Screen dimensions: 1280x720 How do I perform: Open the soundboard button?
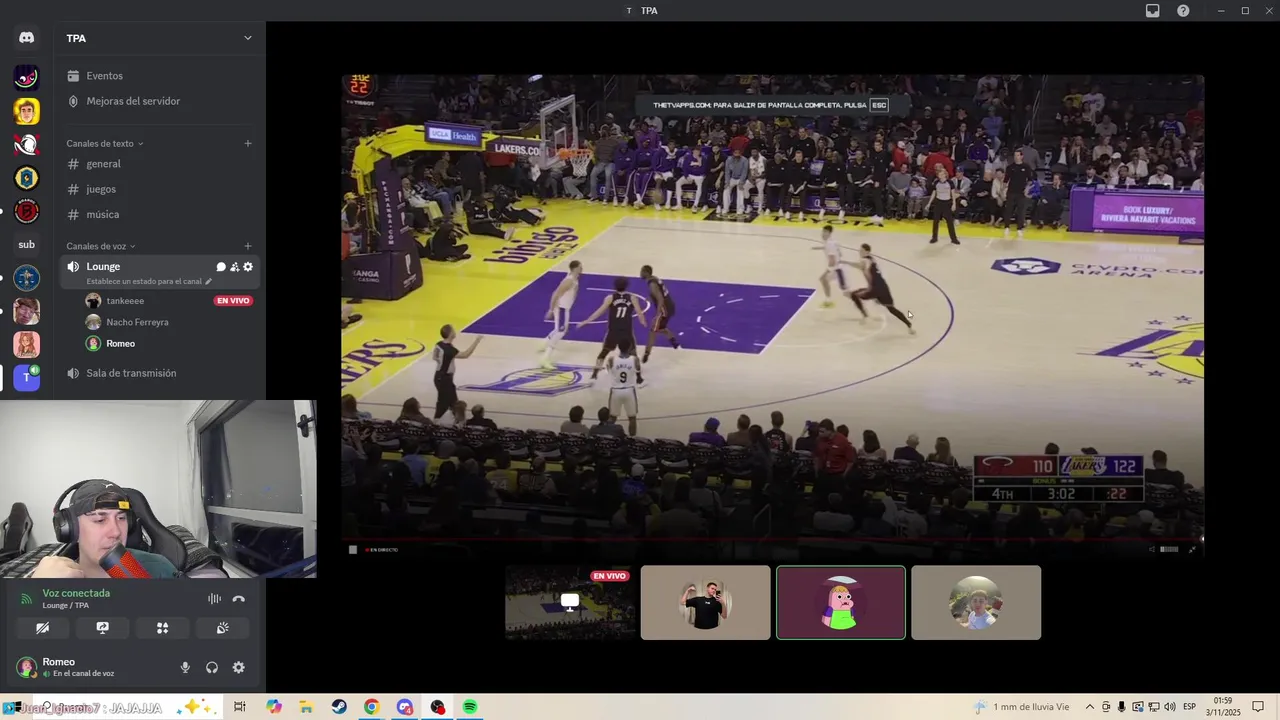coord(222,628)
